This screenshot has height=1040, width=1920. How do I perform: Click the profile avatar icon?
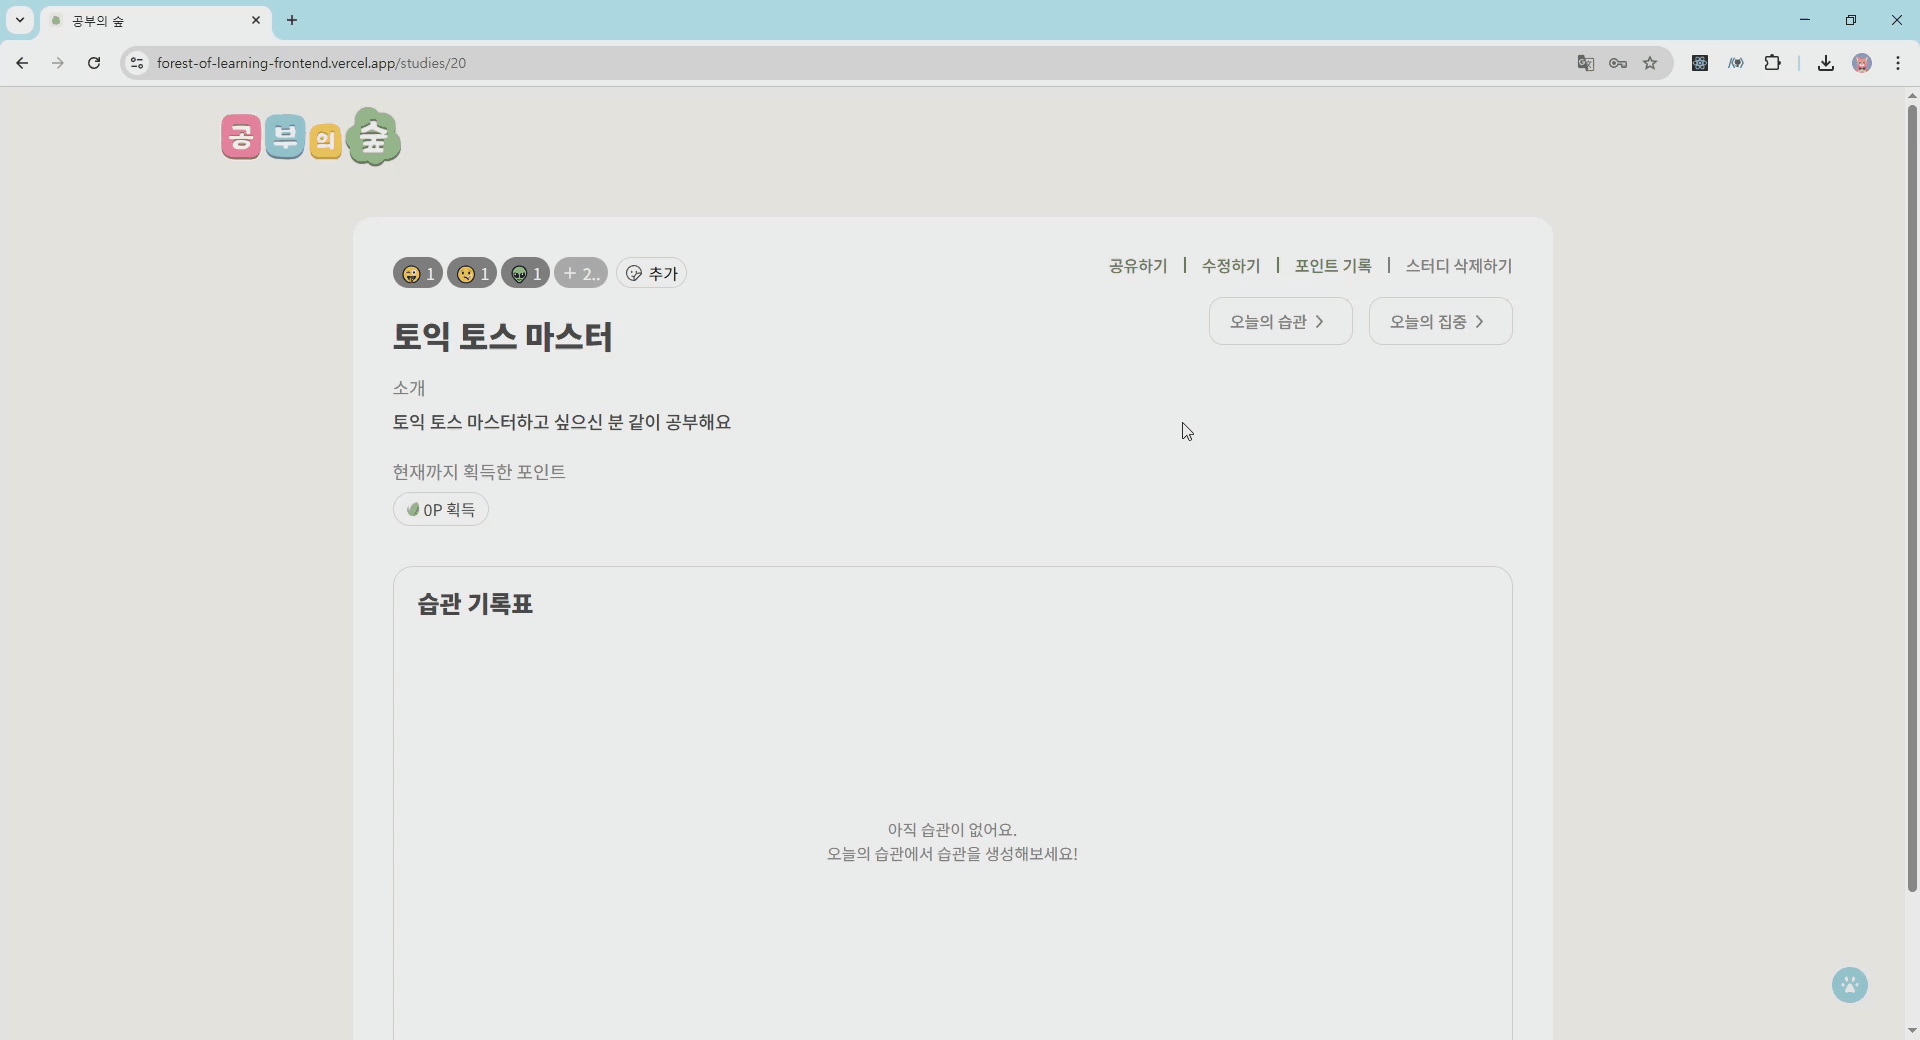point(1862,63)
